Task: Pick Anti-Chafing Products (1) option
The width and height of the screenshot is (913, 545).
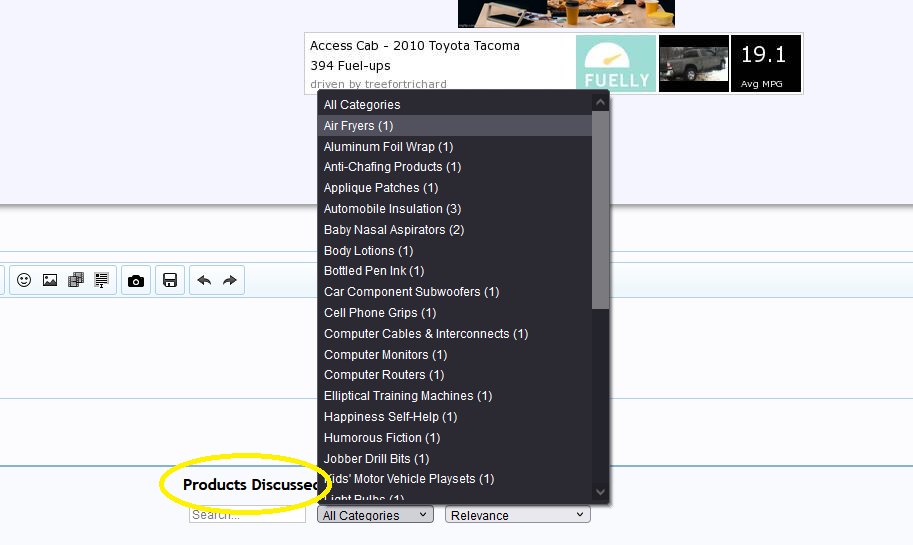Action: (455, 167)
